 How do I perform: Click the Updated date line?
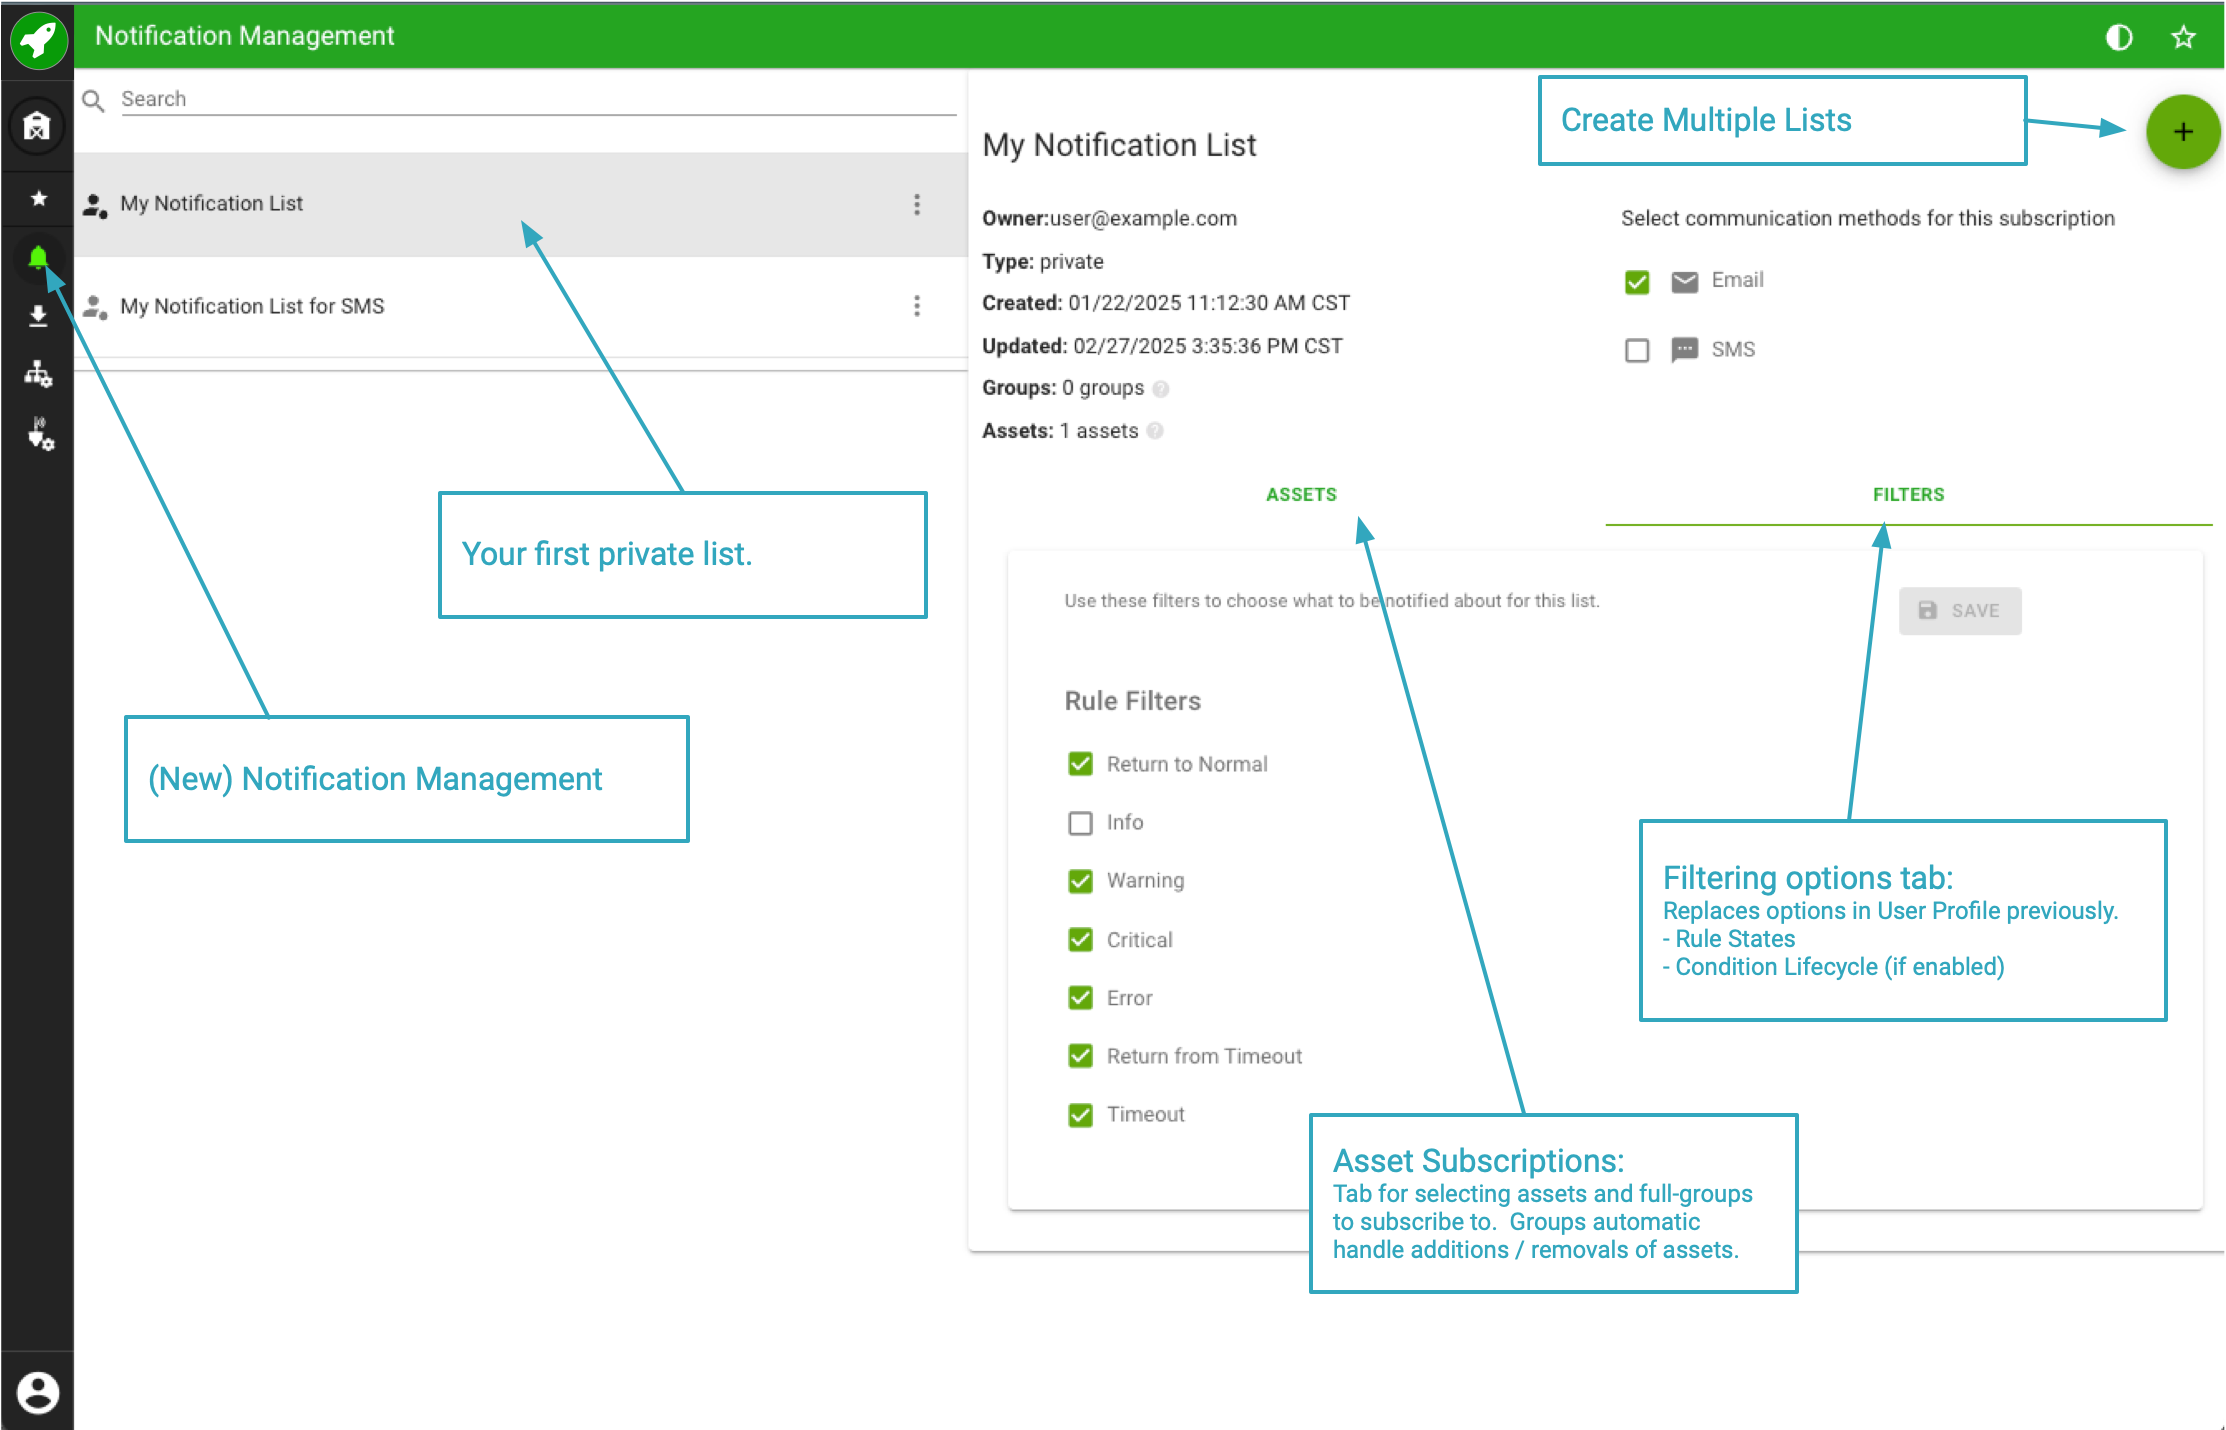[x=1162, y=346]
